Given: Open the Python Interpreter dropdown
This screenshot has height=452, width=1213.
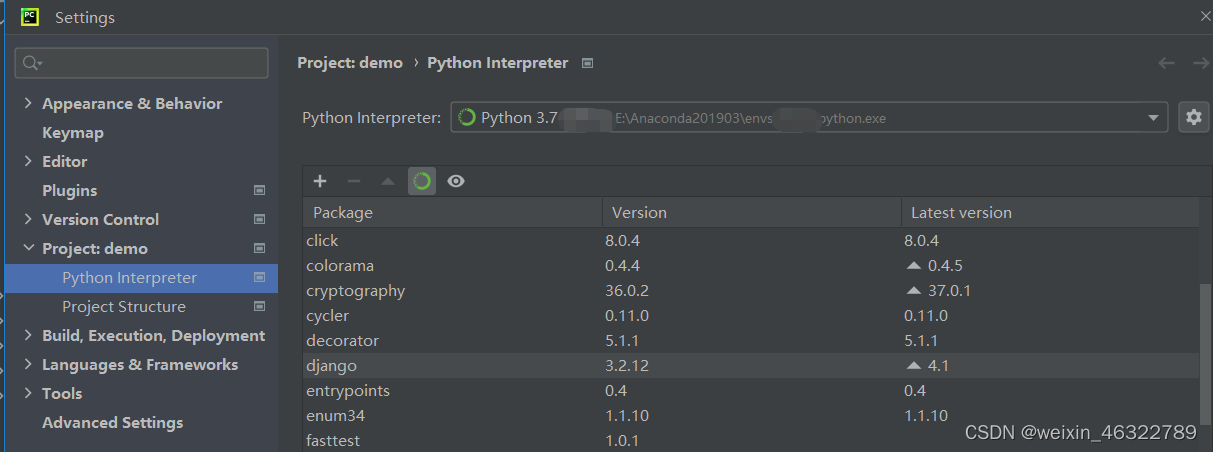Looking at the screenshot, I should coord(1153,118).
